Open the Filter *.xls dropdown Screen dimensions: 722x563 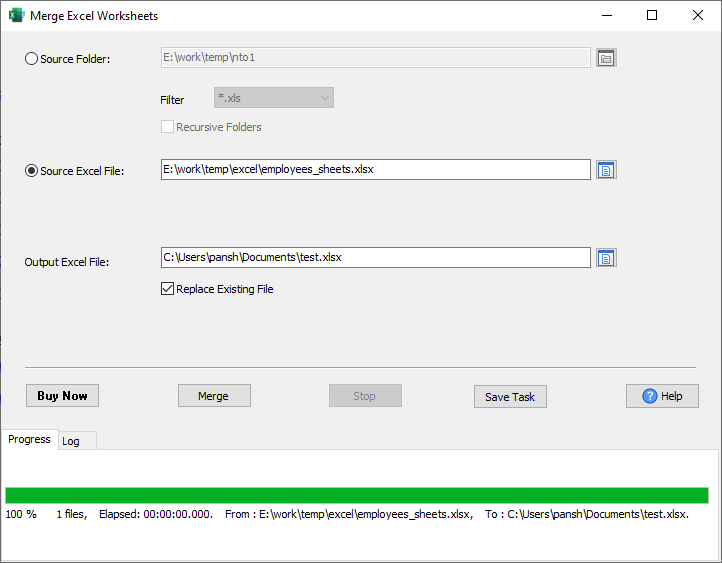pyautogui.click(x=274, y=98)
